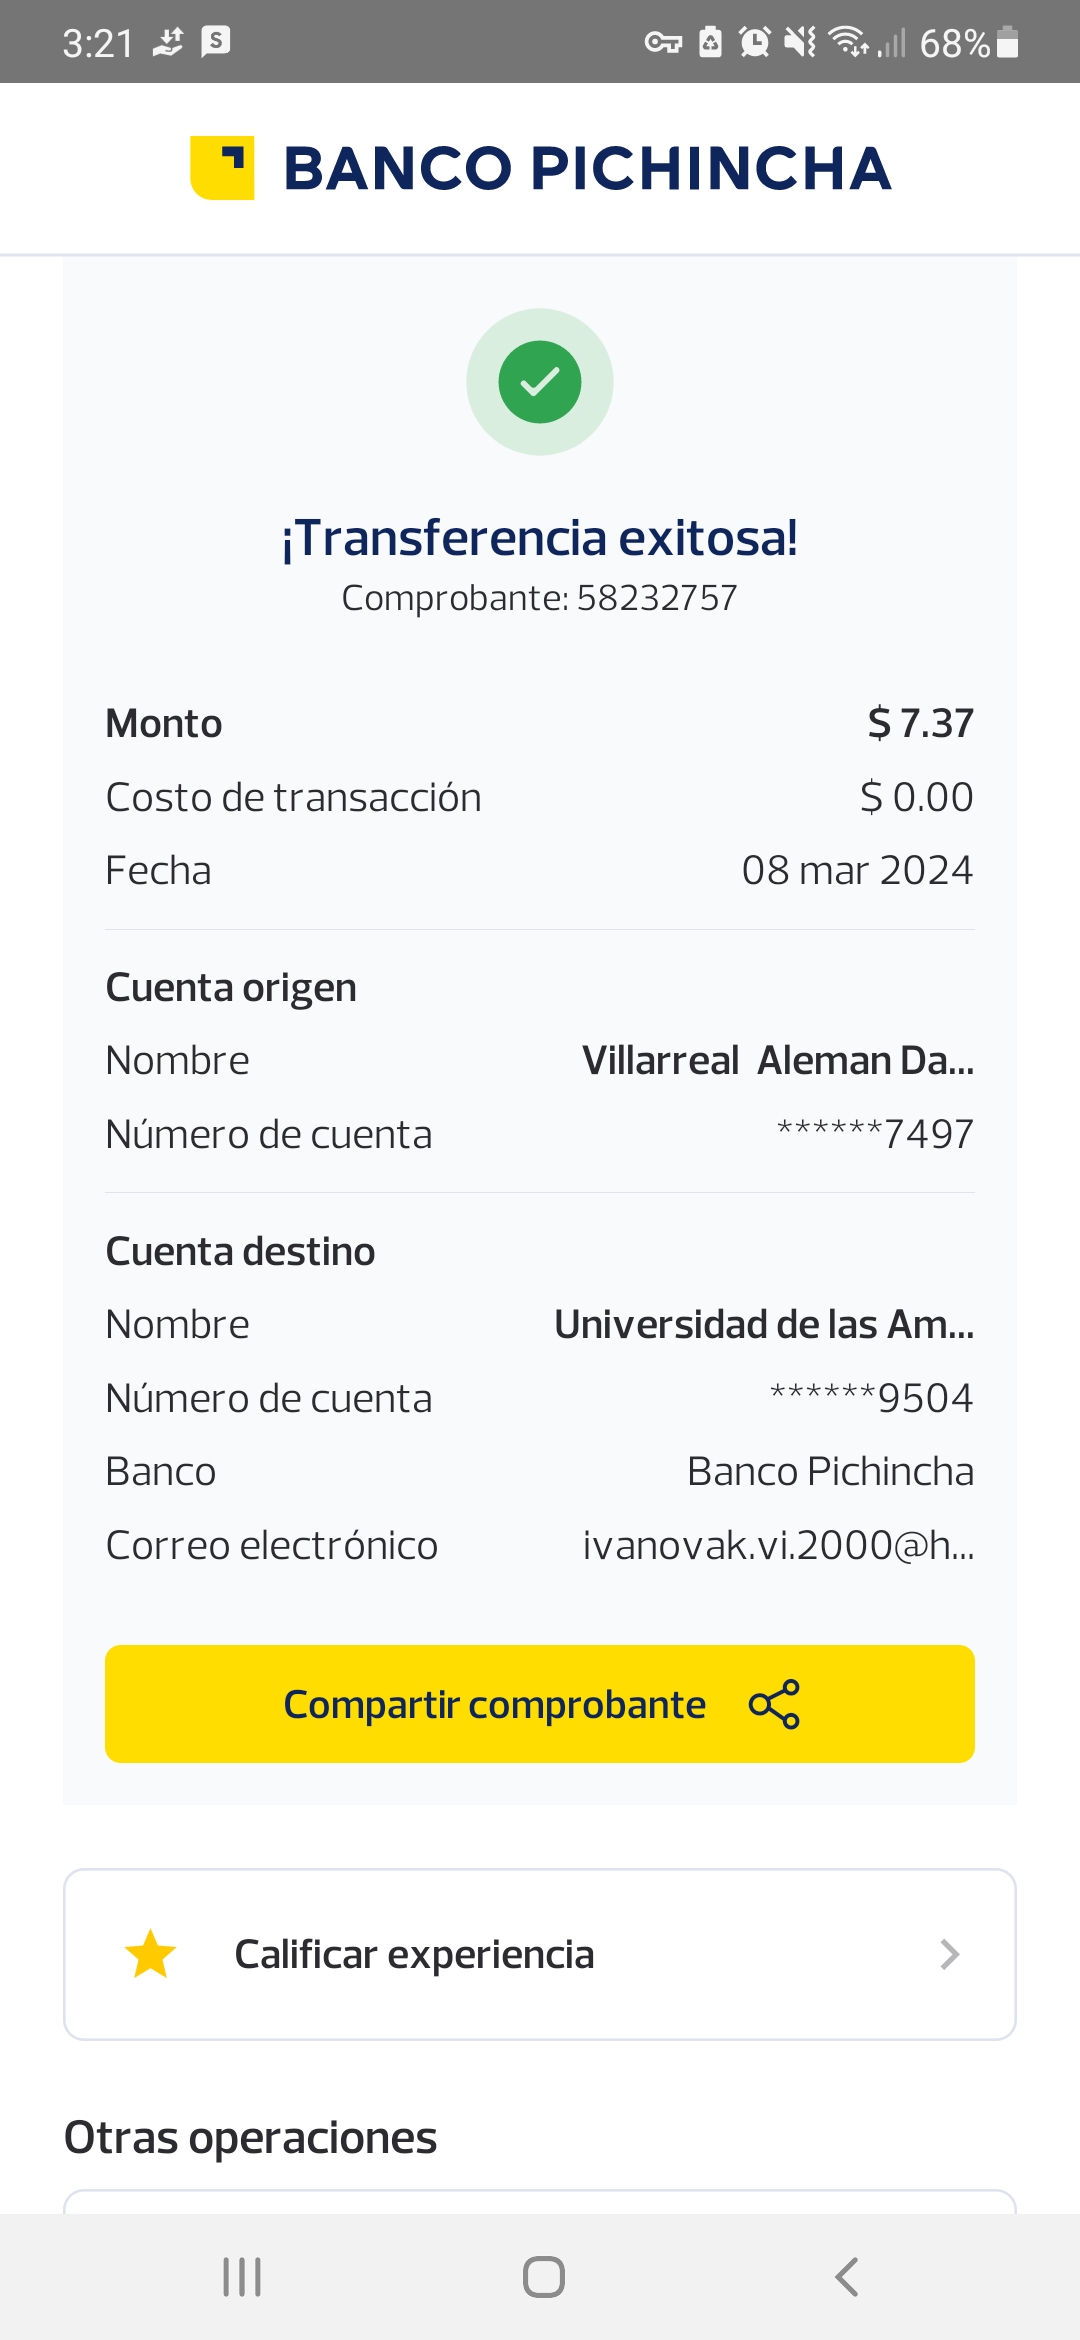Tap the battery icon in the status bar
The image size is (1080, 2340).
coord(1008,43)
